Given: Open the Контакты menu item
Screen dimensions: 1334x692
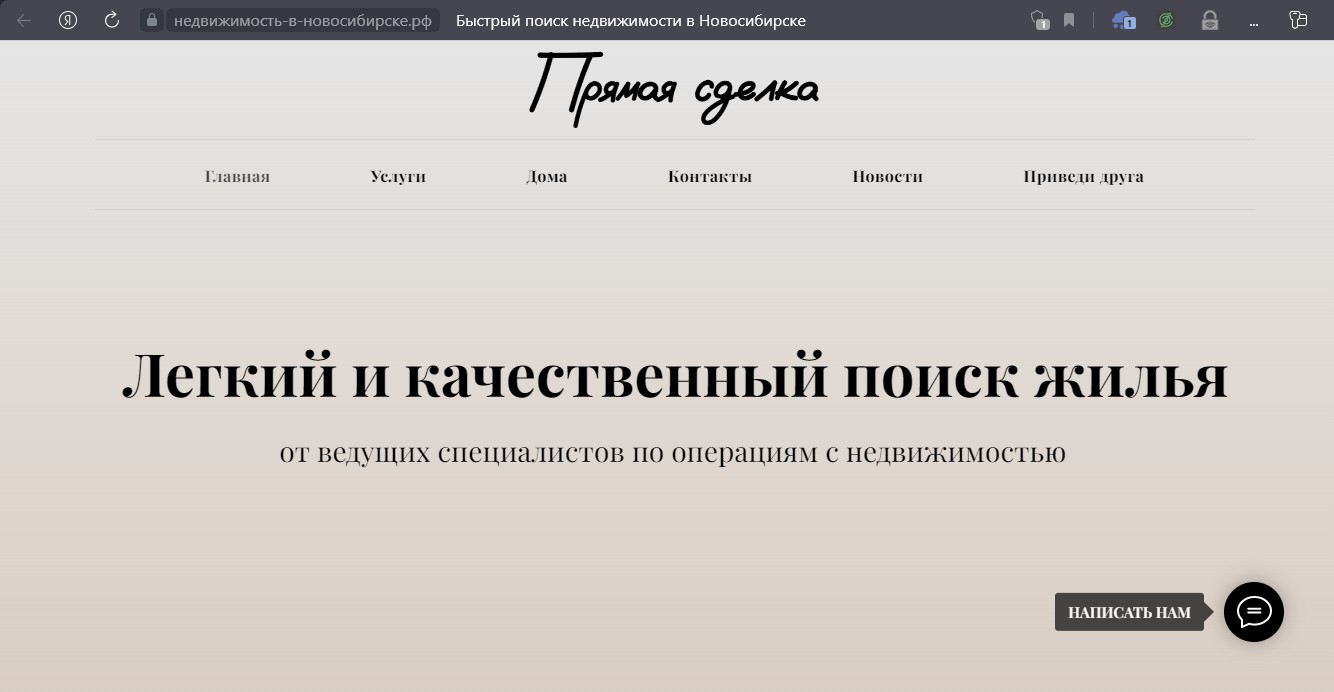Looking at the screenshot, I should [x=710, y=176].
